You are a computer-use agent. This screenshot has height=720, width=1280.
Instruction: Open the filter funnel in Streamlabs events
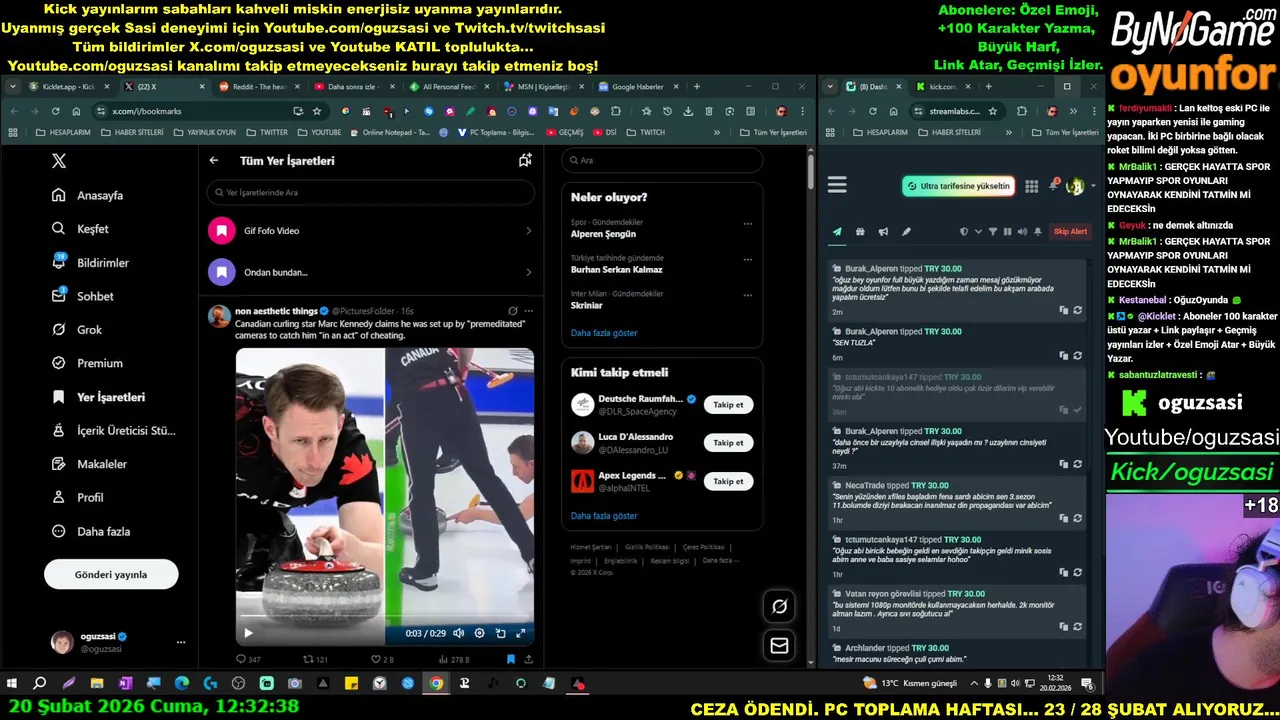click(993, 232)
